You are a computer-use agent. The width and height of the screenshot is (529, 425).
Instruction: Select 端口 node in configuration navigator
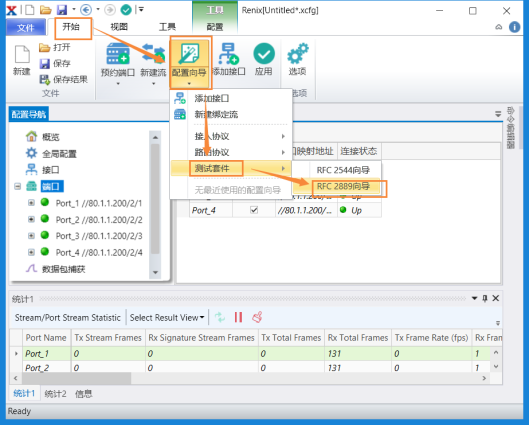click(x=52, y=186)
